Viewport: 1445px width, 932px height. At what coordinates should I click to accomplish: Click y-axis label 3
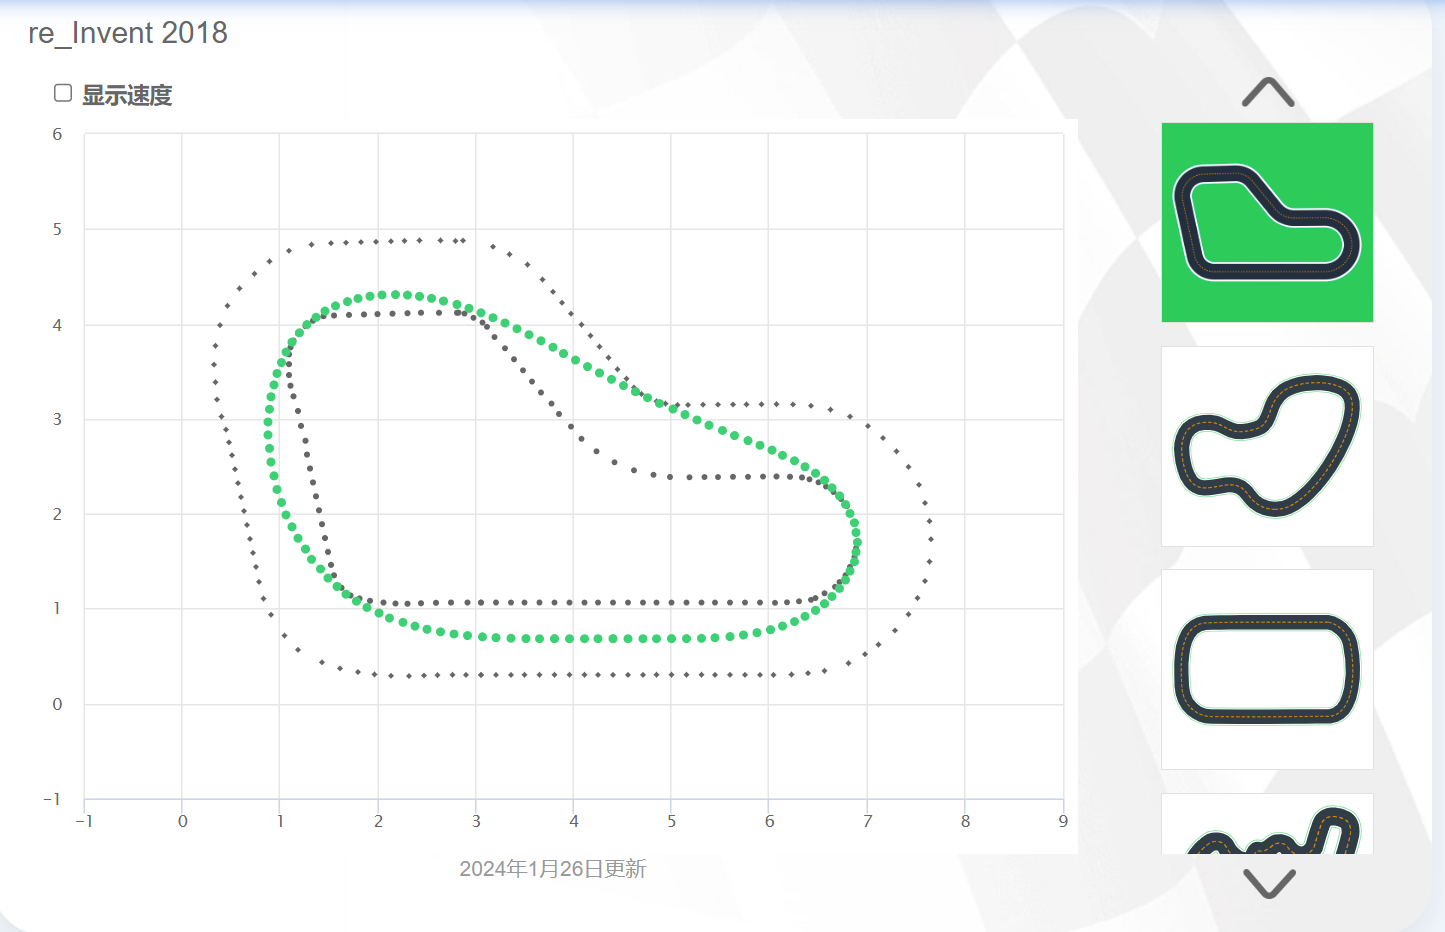pos(57,419)
